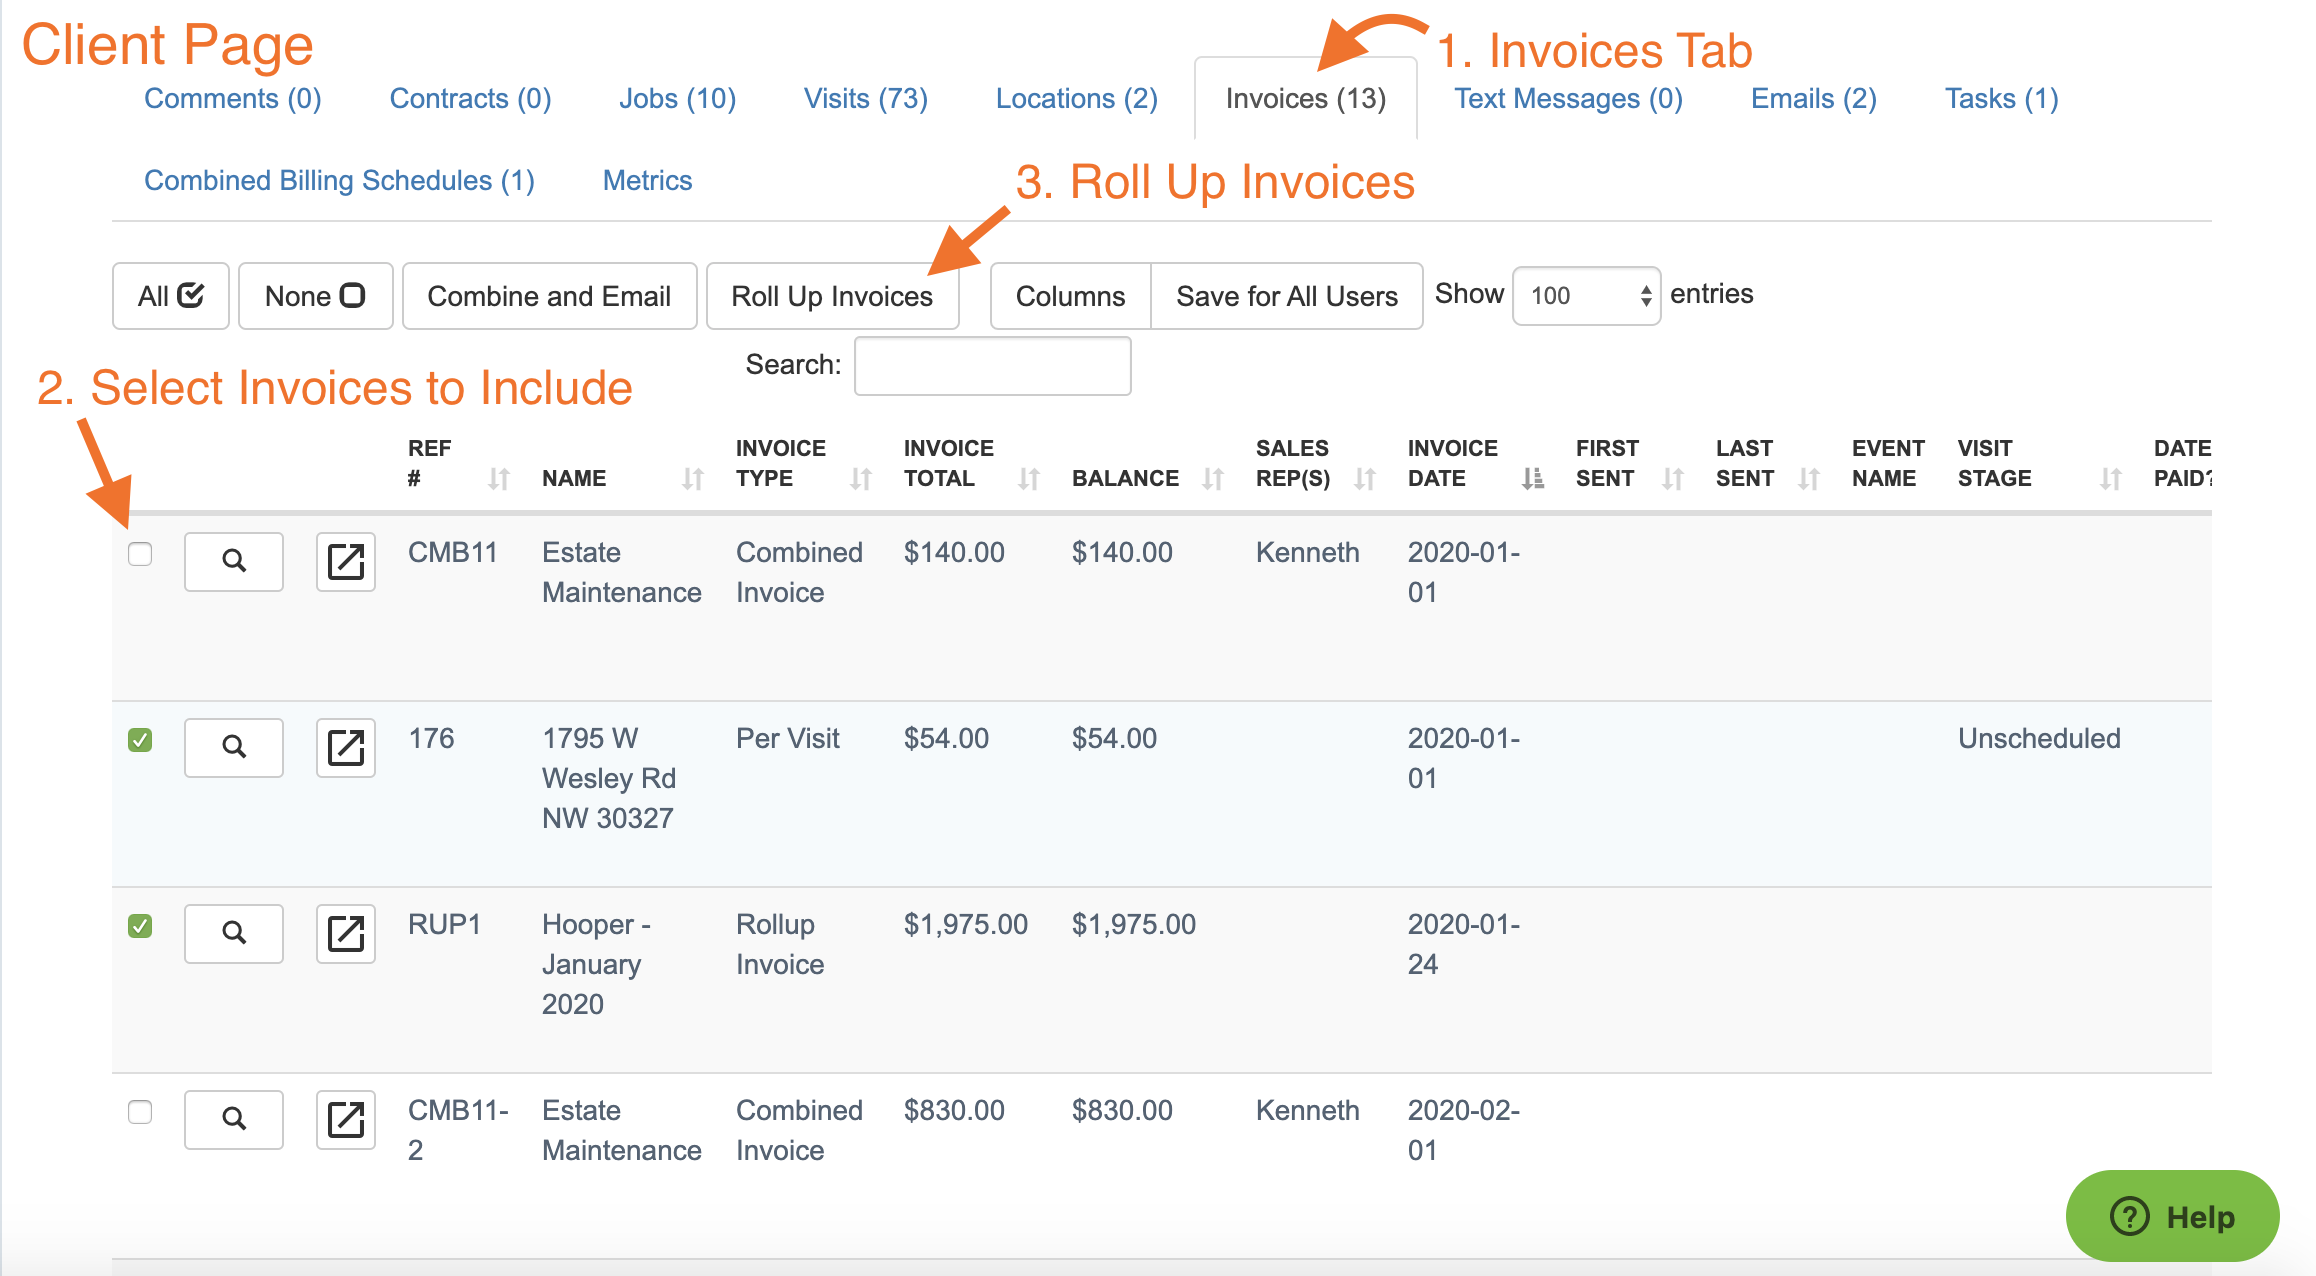
Task: Open the Combined Billing Schedules tab
Action: pyautogui.click(x=339, y=181)
